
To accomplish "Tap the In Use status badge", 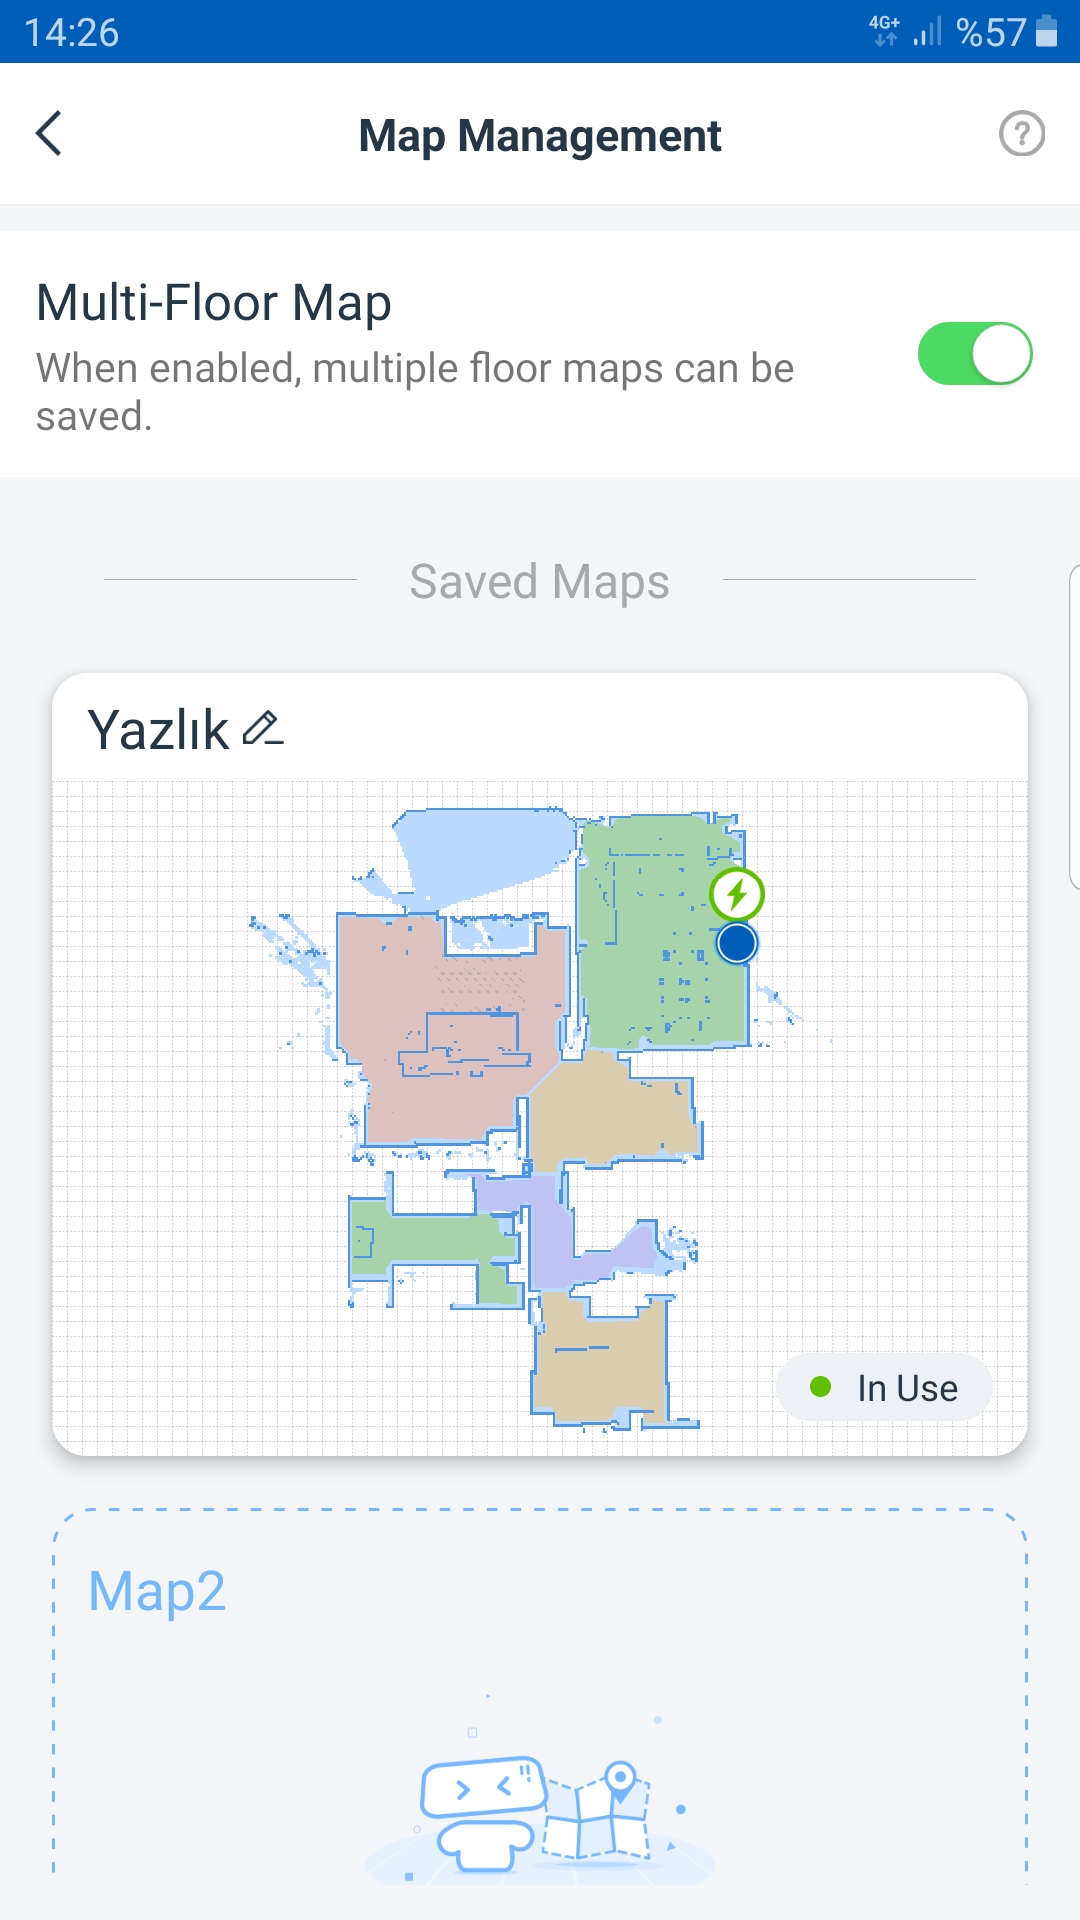I will 884,1388.
